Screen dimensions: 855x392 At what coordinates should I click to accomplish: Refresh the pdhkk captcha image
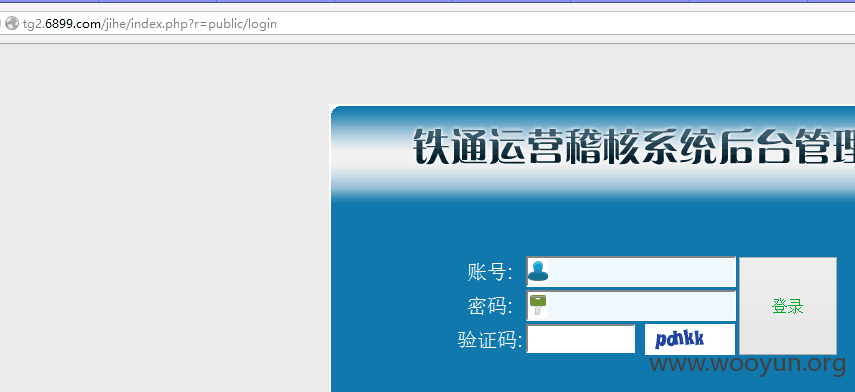point(689,339)
